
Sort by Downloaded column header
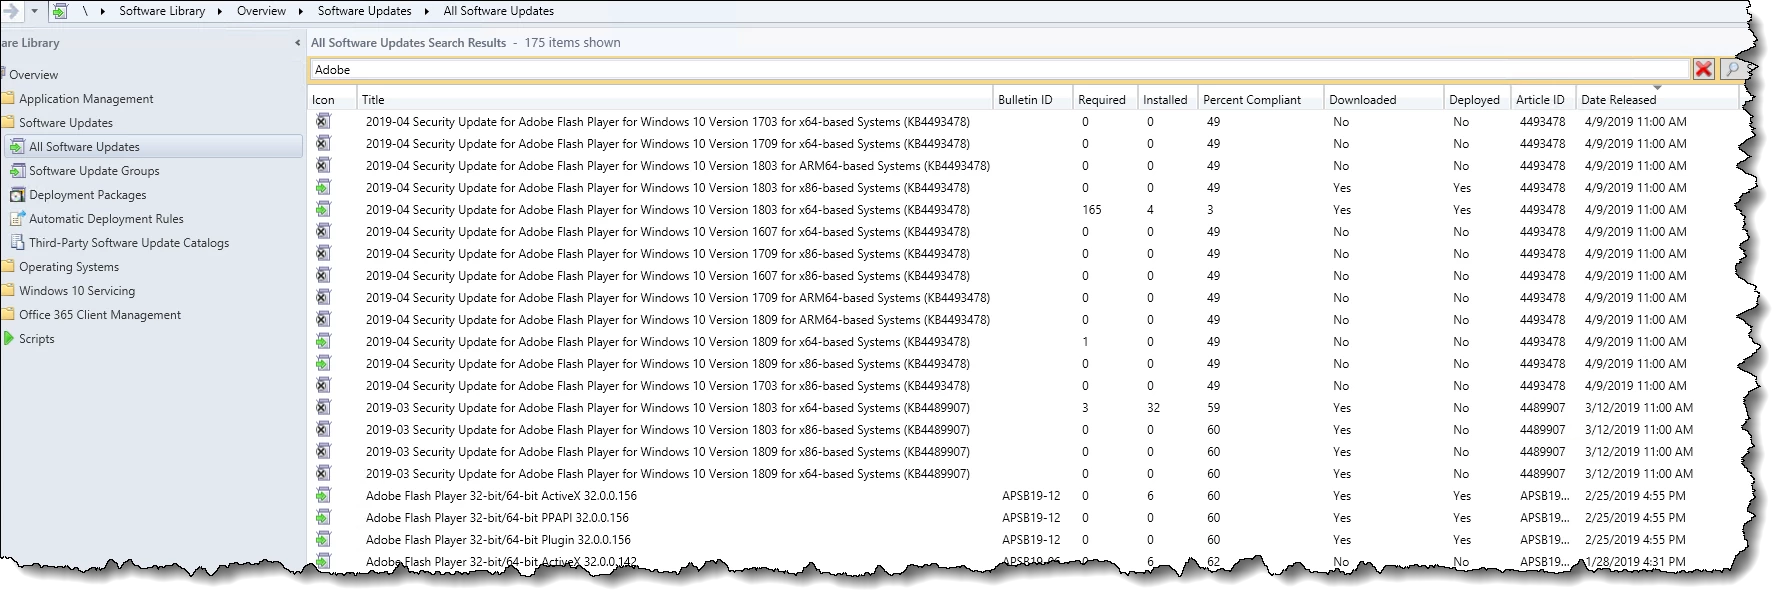pyautogui.click(x=1384, y=99)
